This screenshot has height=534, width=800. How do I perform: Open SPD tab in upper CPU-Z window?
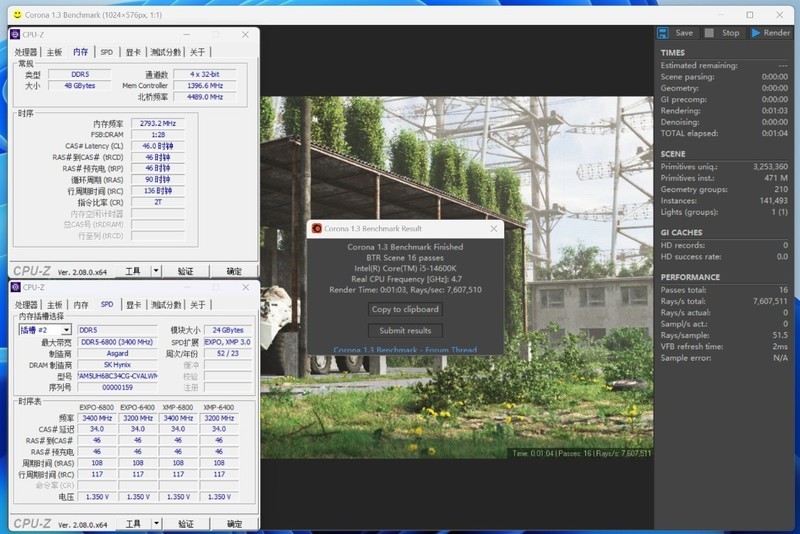coord(107,52)
